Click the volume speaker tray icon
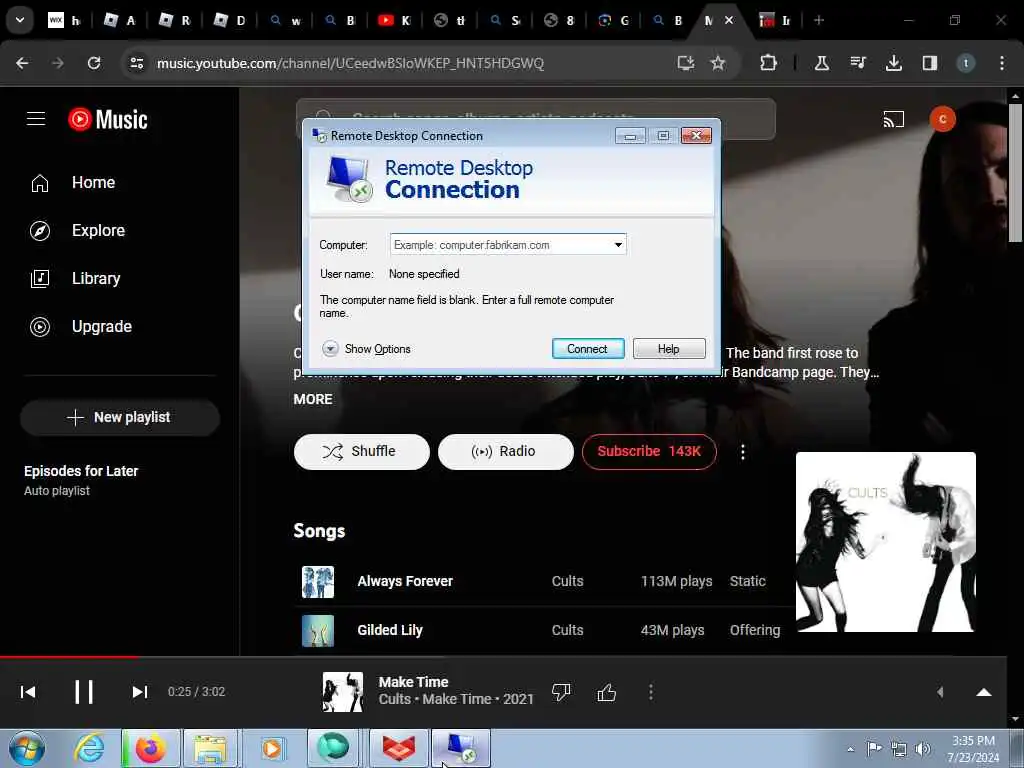The image size is (1024, 768). coord(923,748)
